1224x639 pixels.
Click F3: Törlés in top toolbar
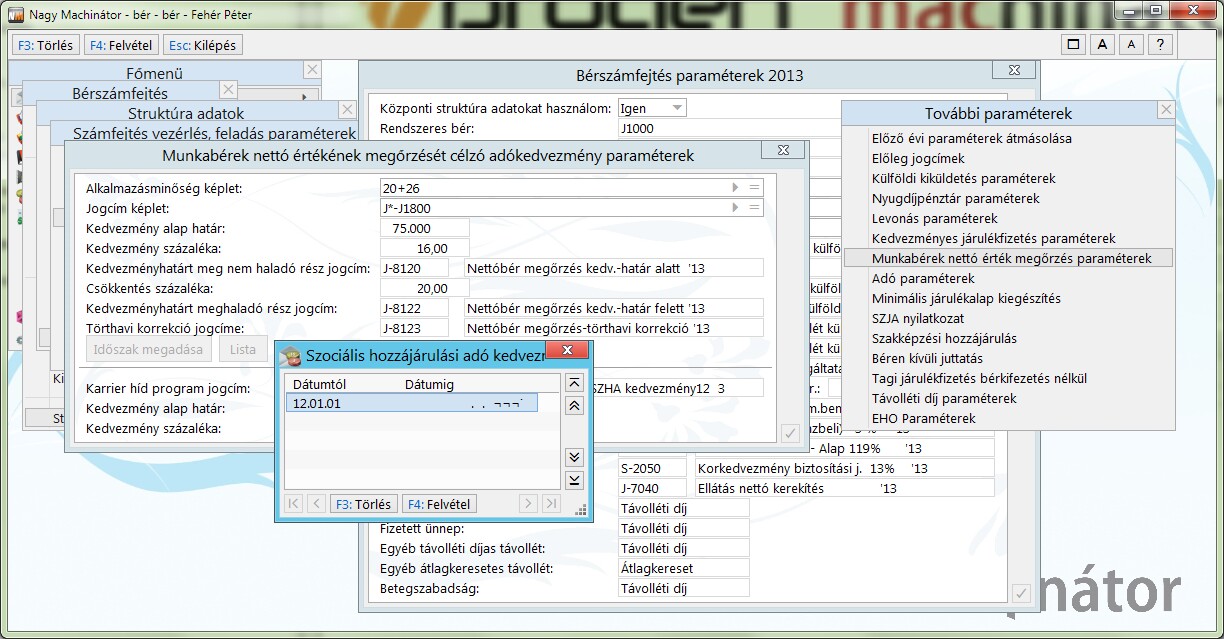45,45
